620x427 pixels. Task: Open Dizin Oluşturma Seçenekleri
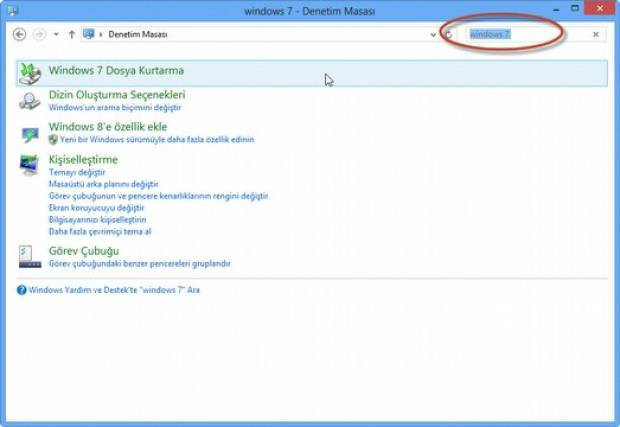coord(117,95)
